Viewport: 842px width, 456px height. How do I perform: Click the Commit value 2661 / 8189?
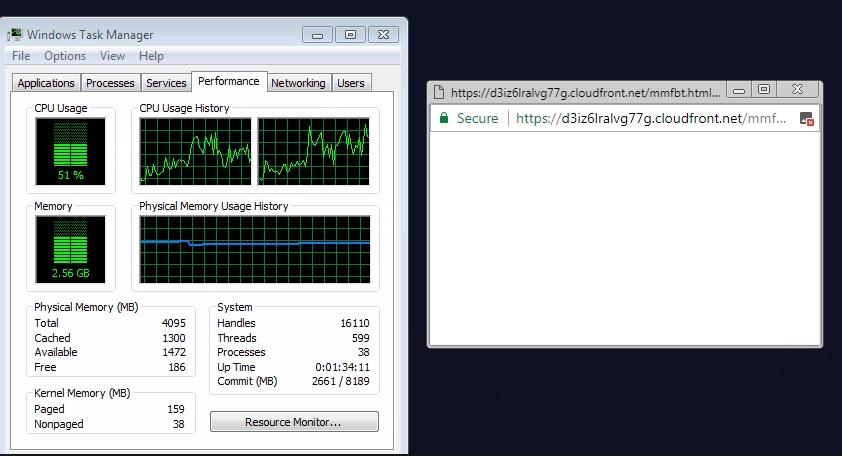(x=340, y=381)
